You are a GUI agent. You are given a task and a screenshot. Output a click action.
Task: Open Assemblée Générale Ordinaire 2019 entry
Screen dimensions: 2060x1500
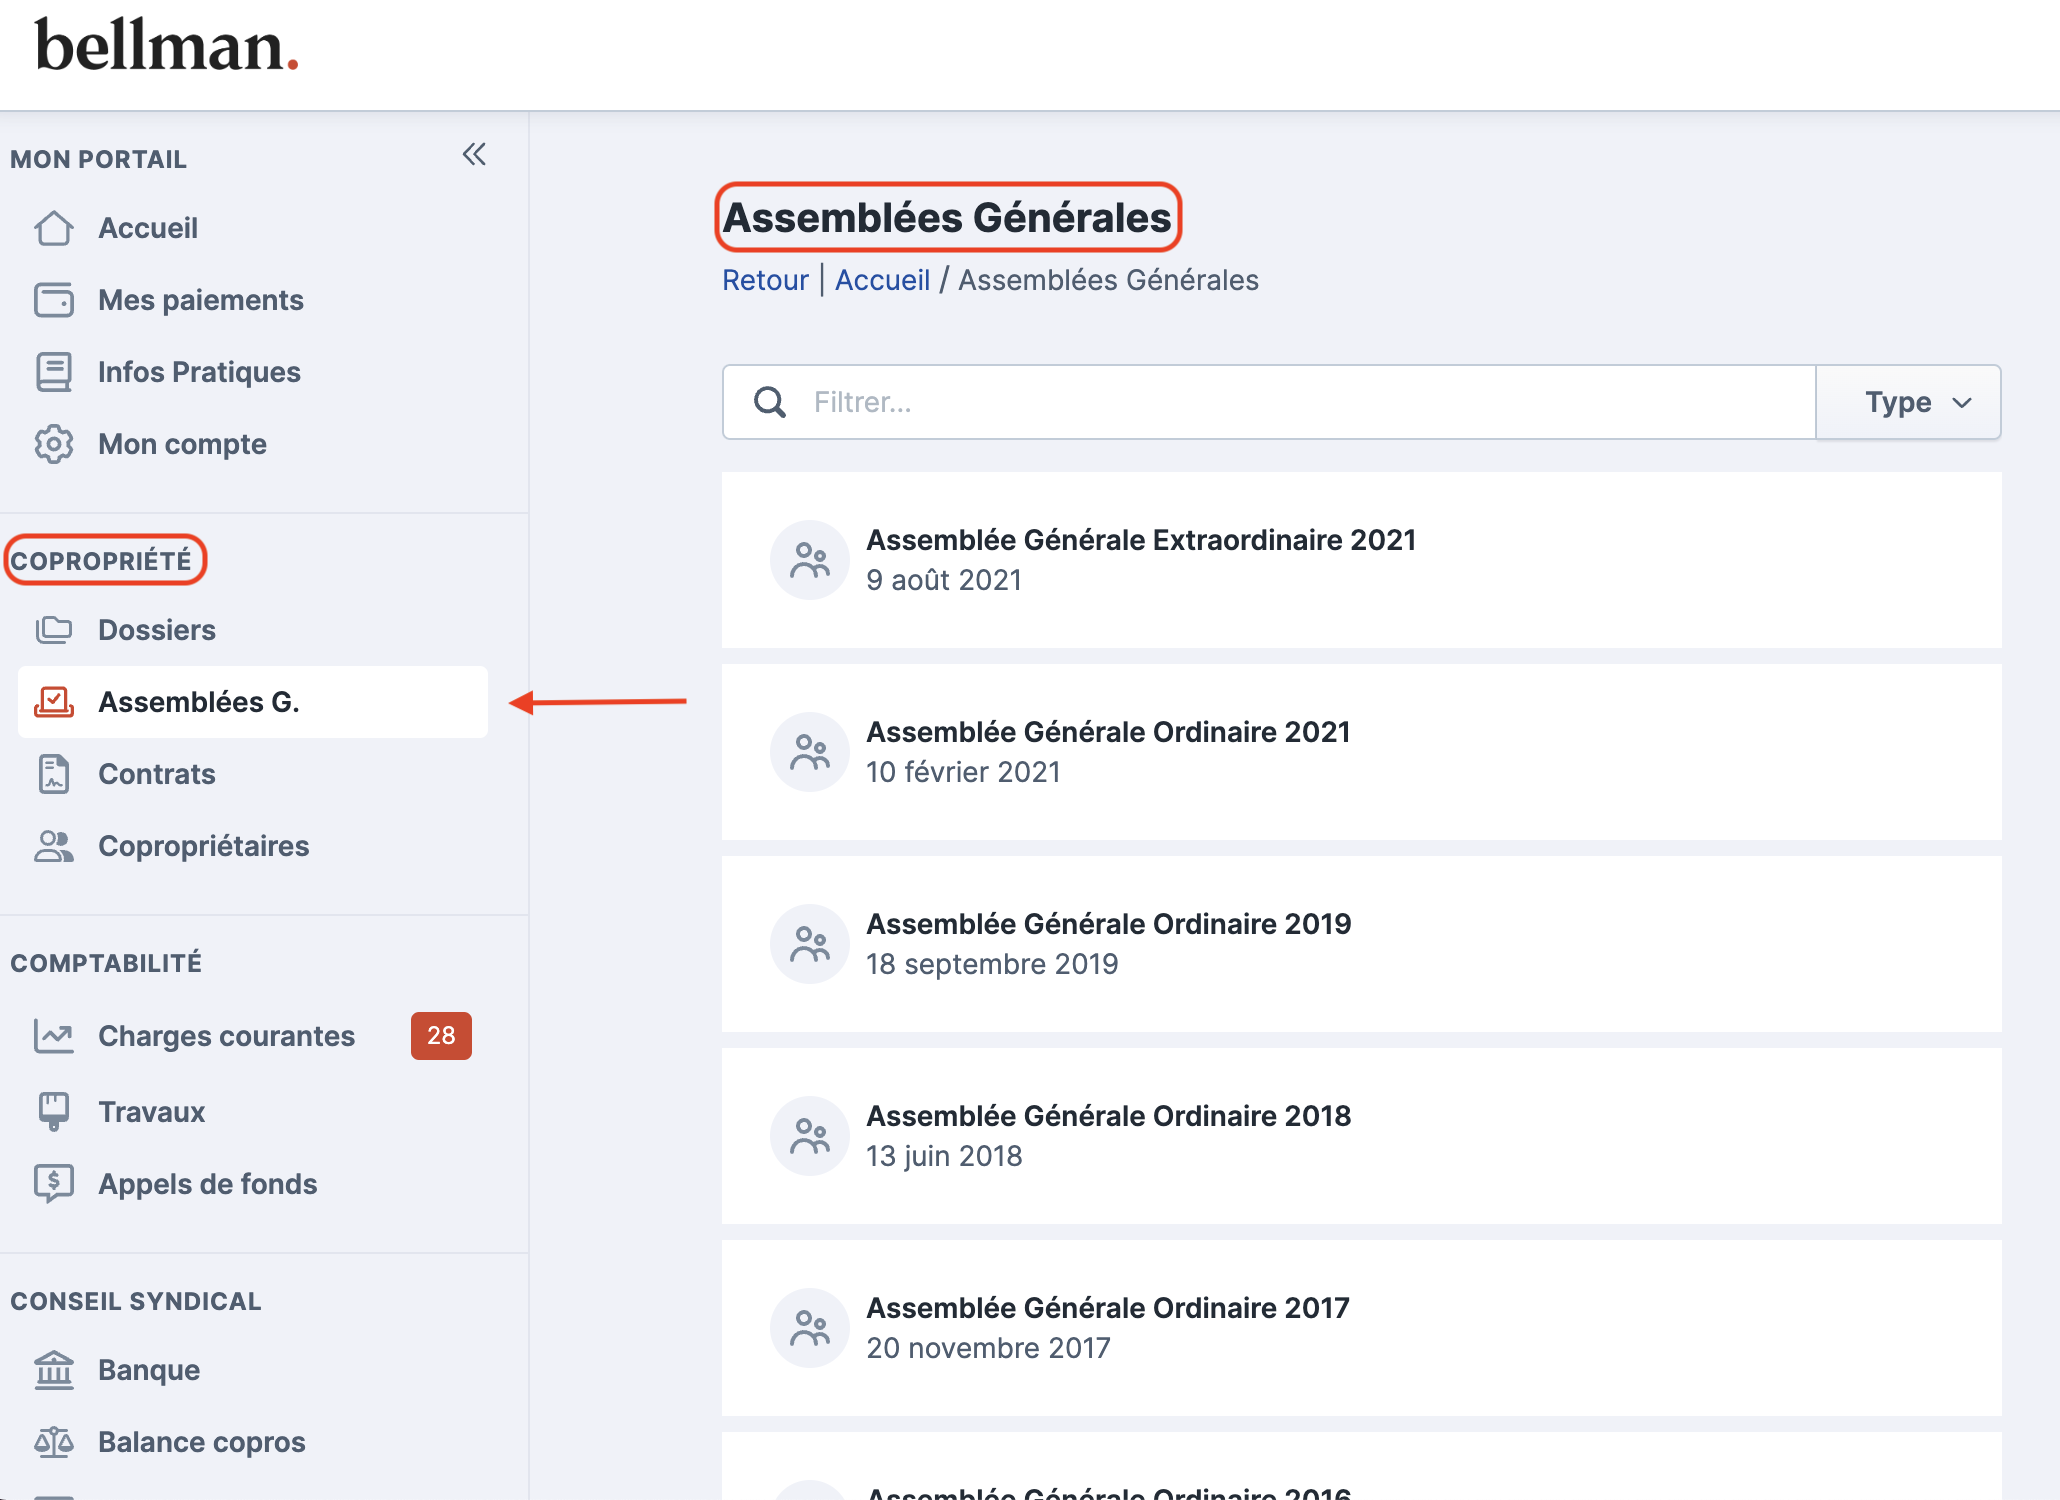pyautogui.click(x=1108, y=944)
